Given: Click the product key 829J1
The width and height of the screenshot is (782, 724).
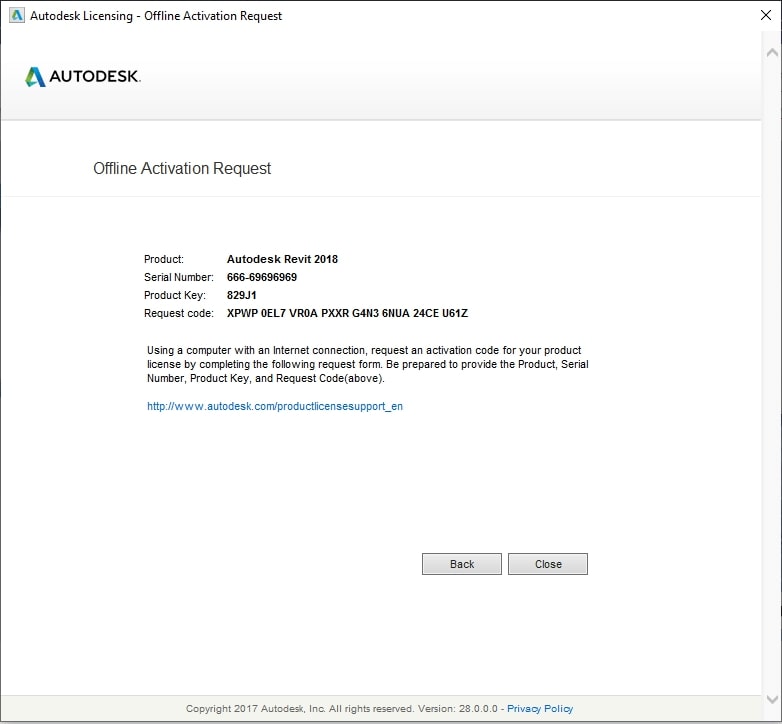Looking at the screenshot, I should [x=242, y=295].
